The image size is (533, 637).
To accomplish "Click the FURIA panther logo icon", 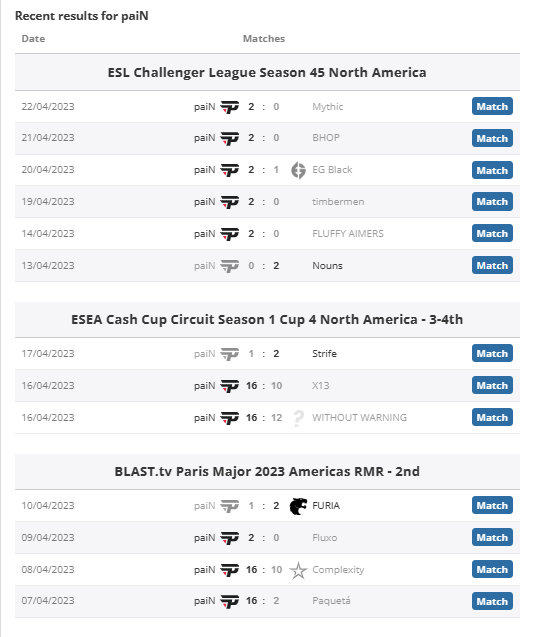I will tap(298, 506).
